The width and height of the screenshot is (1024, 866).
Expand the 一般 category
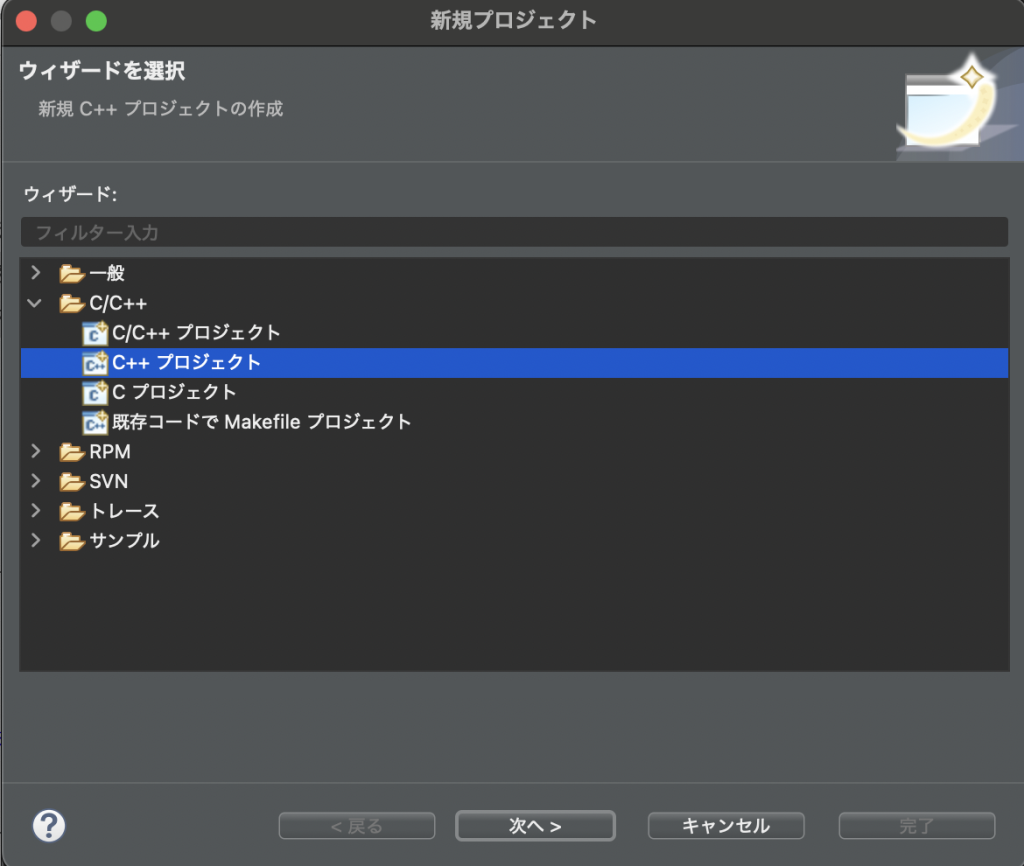coord(36,273)
